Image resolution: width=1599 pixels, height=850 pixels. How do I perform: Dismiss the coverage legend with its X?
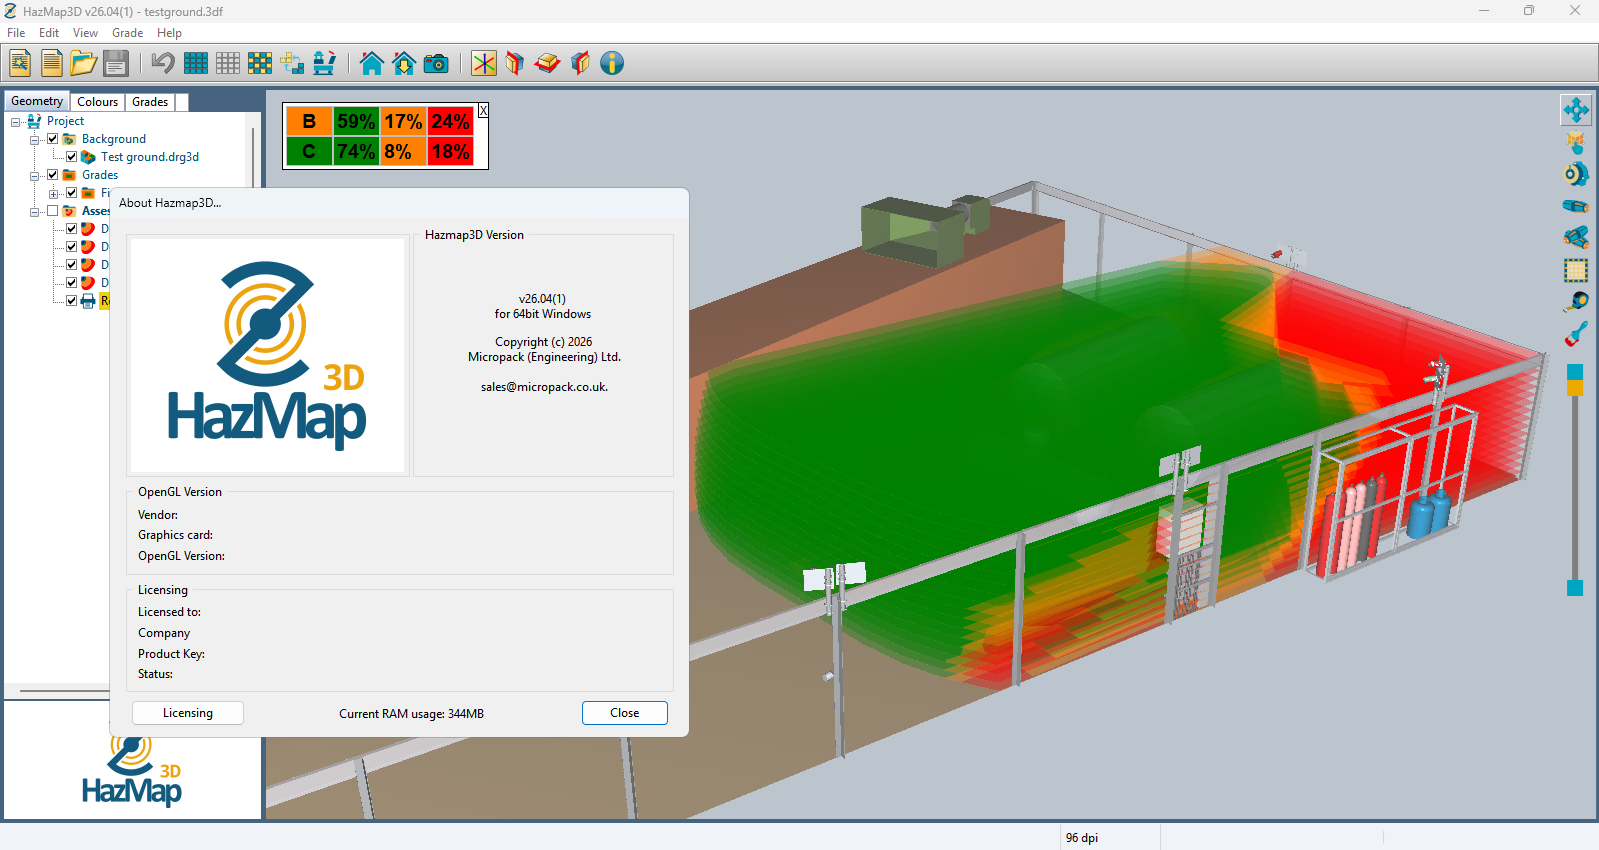point(483,111)
